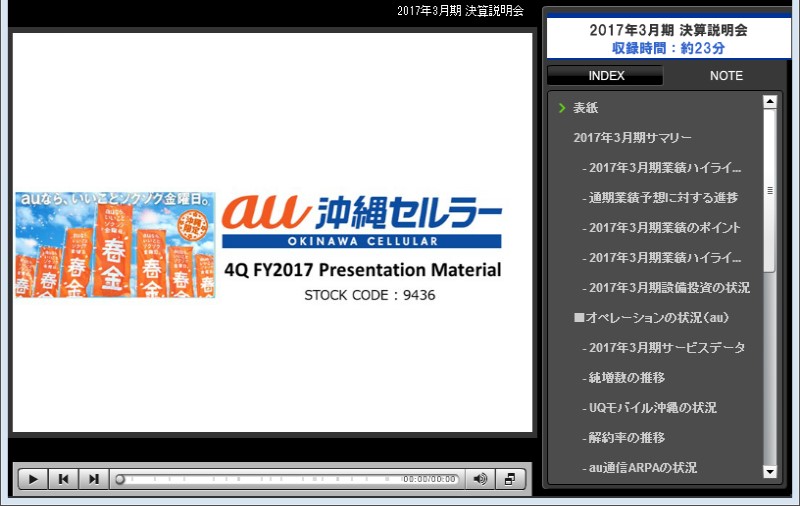The height and width of the screenshot is (506, 800).
Task: Open 2017年3月期業績のポイント chapter
Action: pyautogui.click(x=661, y=227)
